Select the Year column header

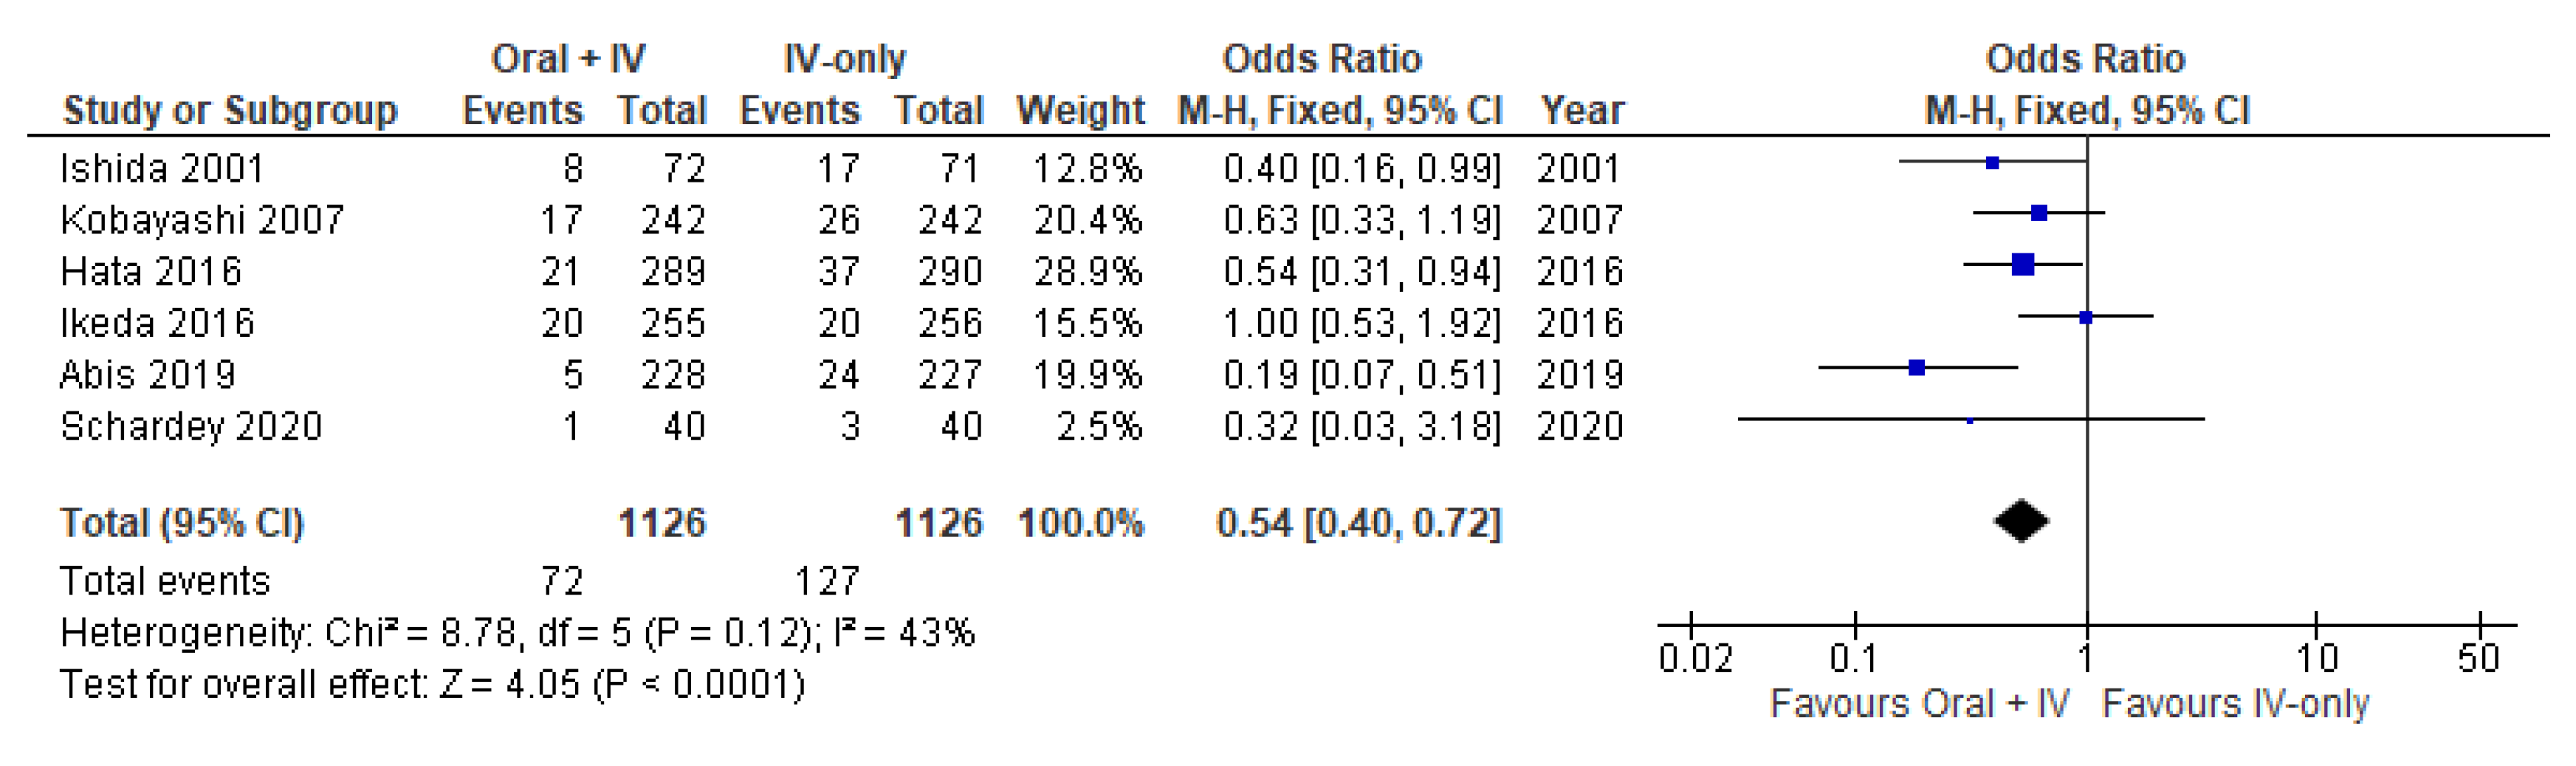point(1582,110)
